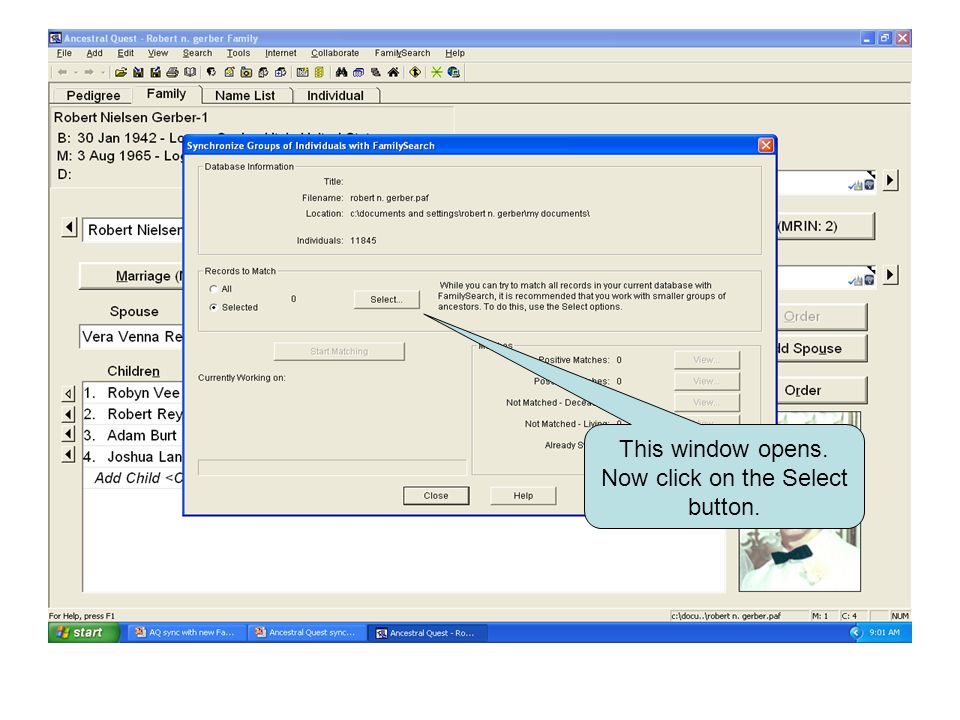This screenshot has height=720, width=960.
Task: Switch to the Name List tab
Action: tap(245, 96)
